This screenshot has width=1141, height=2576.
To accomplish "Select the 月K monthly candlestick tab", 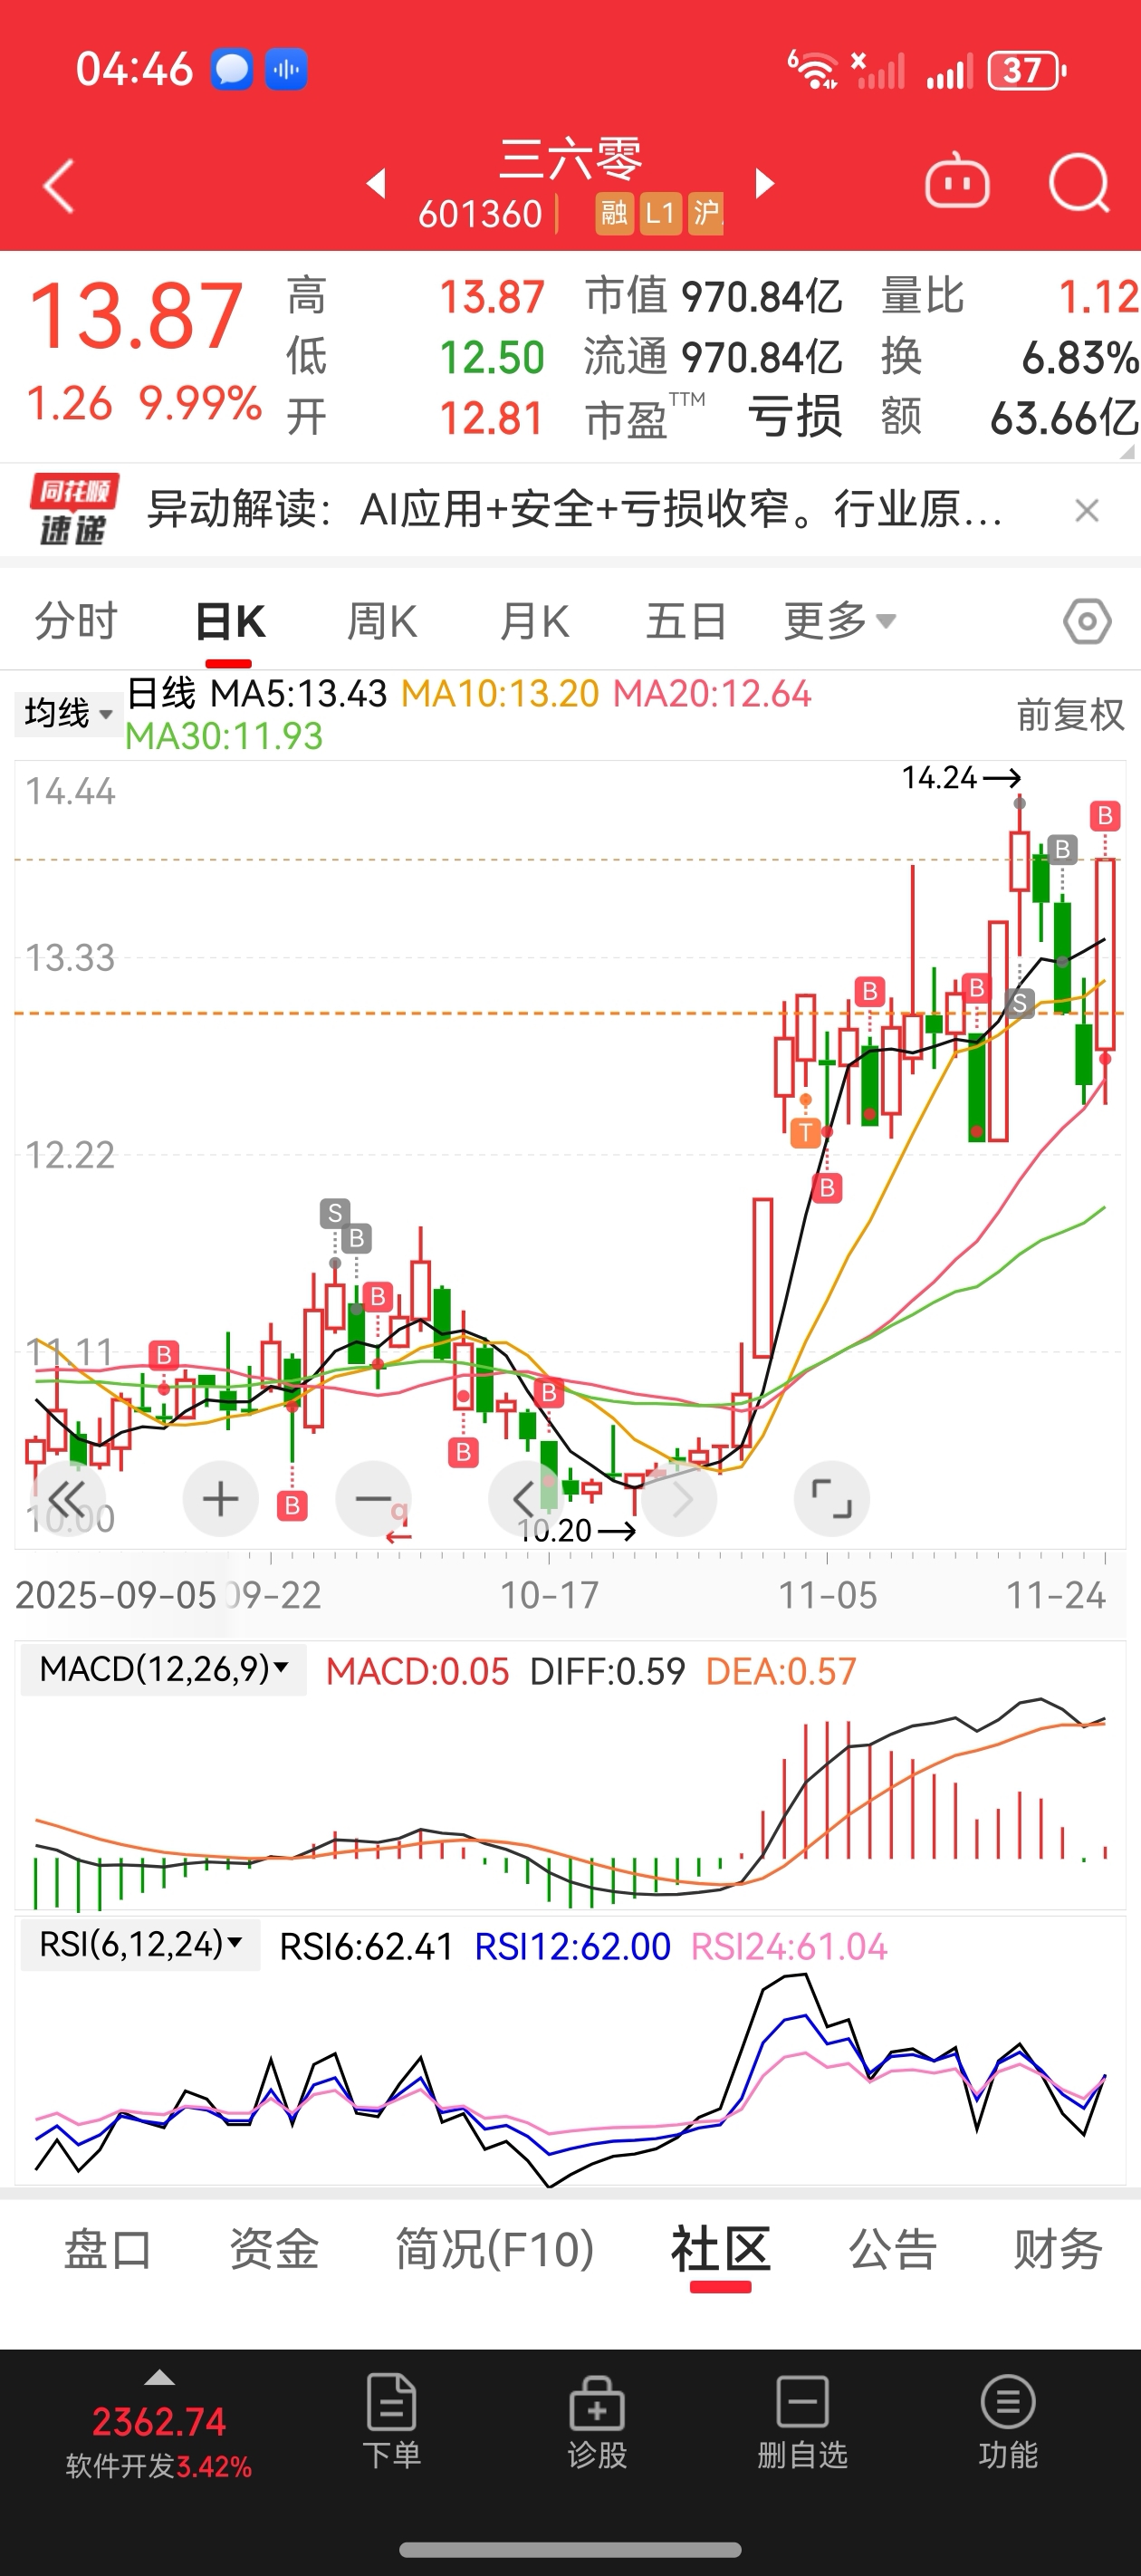I will click(534, 622).
